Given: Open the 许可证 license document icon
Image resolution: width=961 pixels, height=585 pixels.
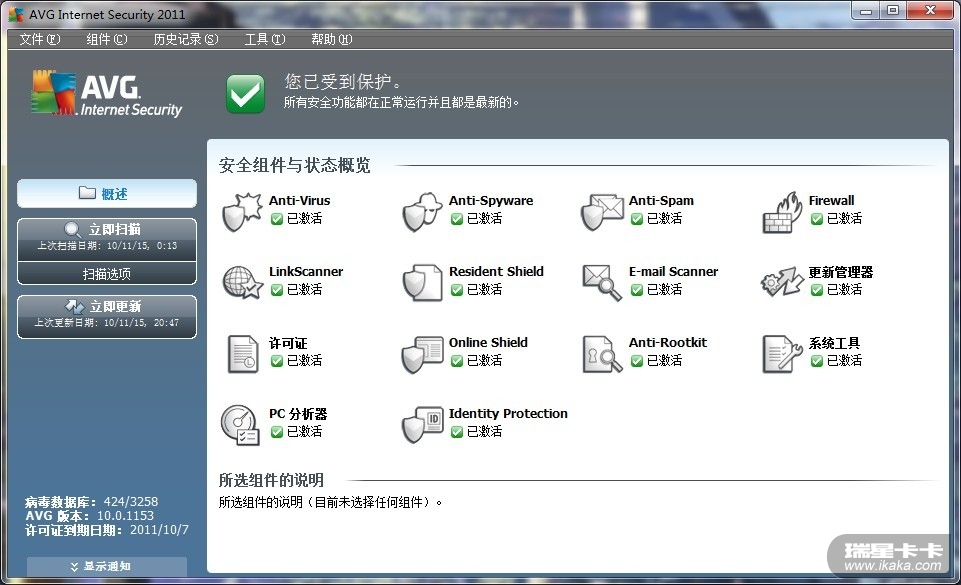Looking at the screenshot, I should pos(243,354).
